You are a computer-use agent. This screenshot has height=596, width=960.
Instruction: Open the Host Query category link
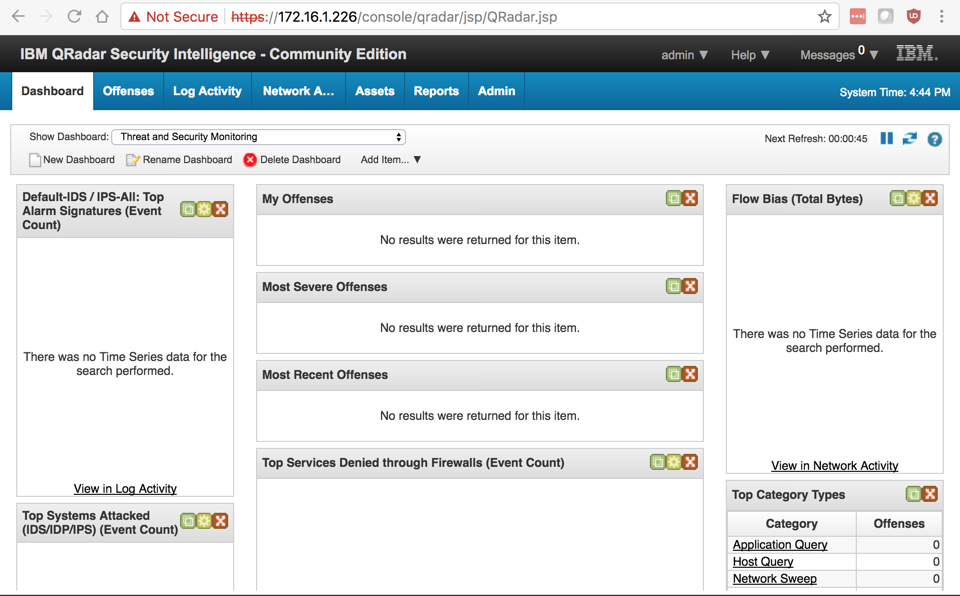(763, 562)
